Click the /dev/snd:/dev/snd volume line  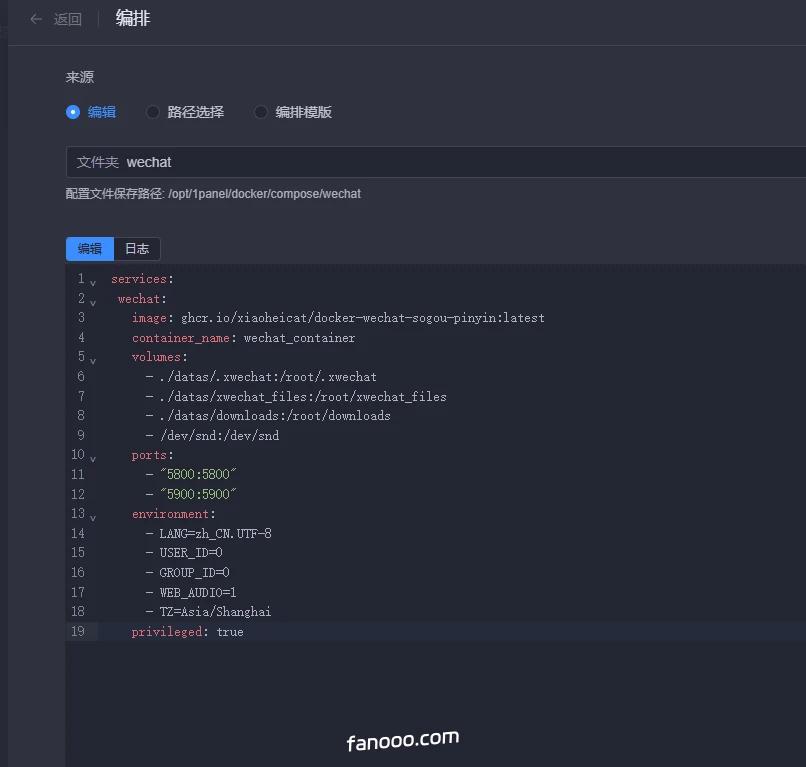point(219,436)
